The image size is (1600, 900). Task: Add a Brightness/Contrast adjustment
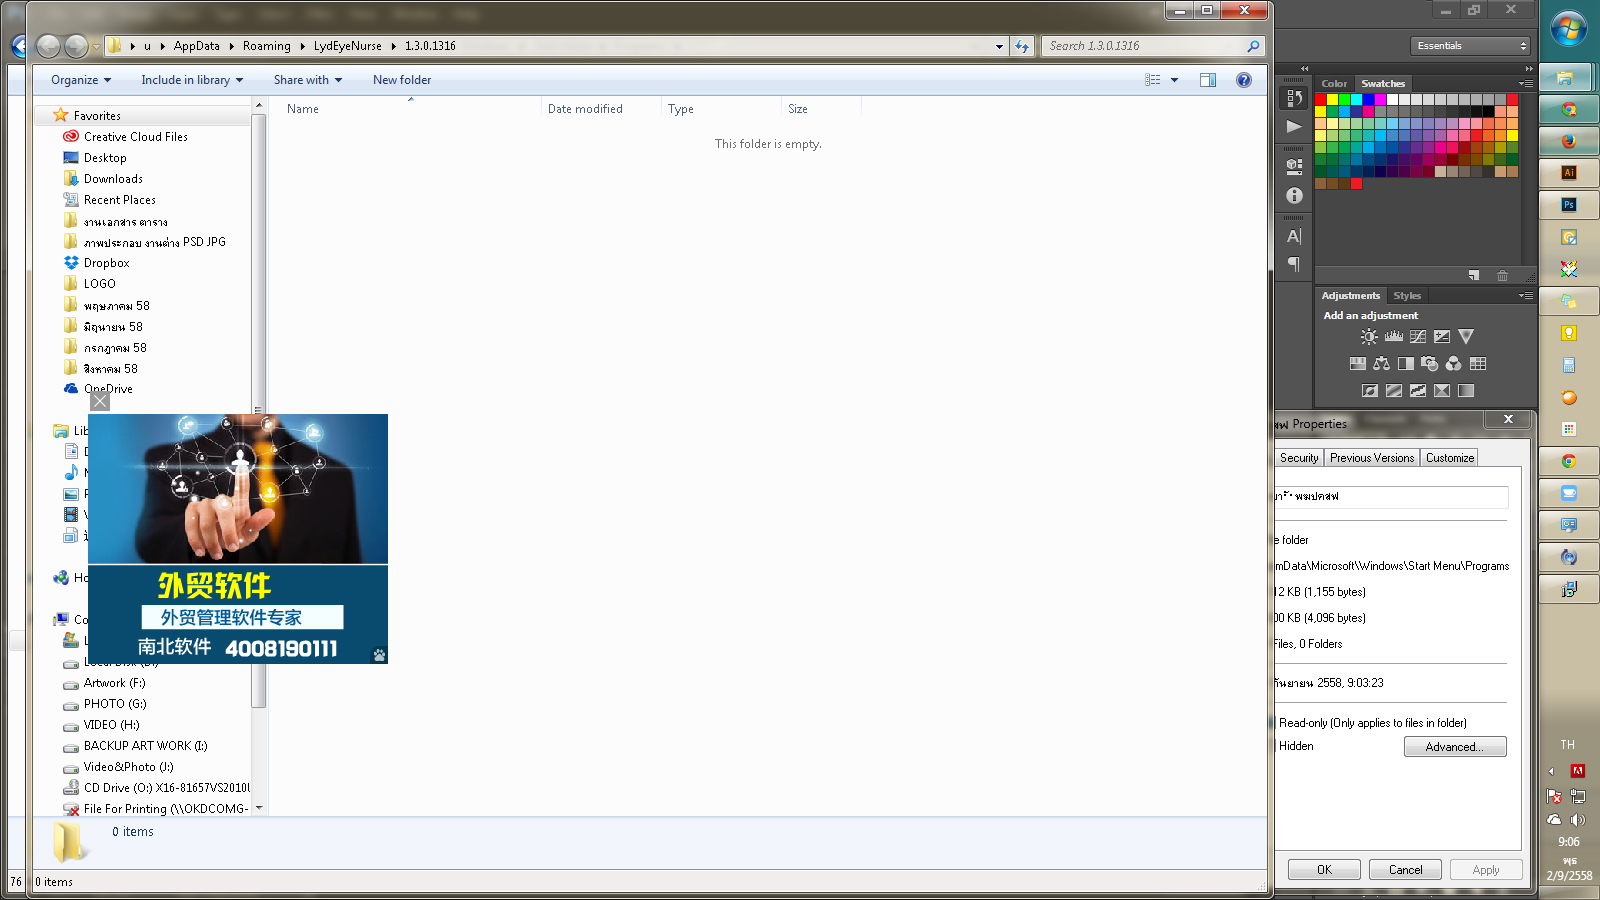pos(1369,337)
